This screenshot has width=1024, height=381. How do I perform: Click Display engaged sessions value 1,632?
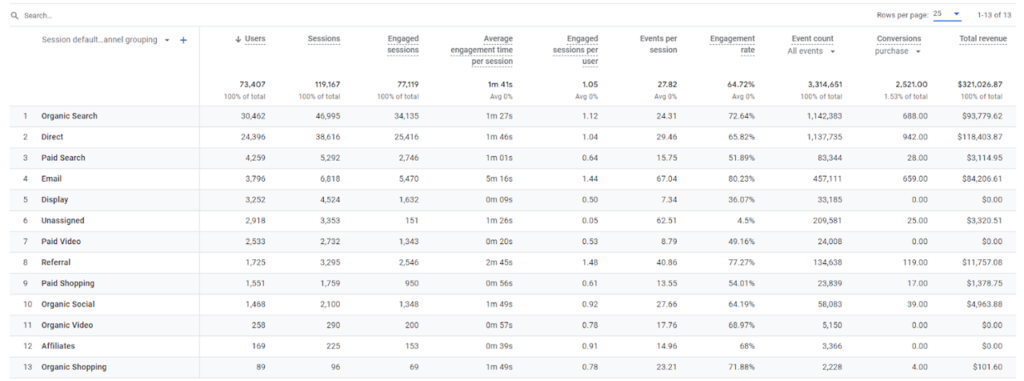point(408,200)
